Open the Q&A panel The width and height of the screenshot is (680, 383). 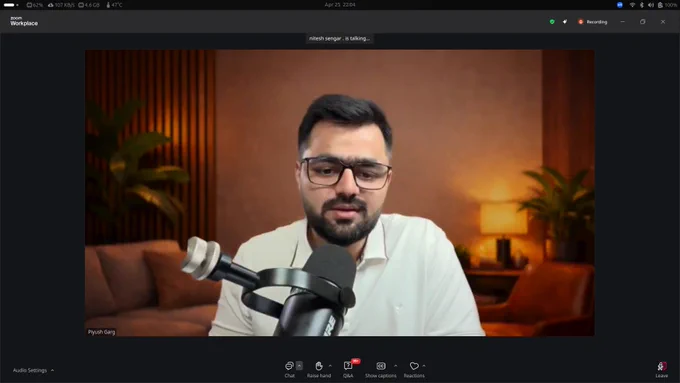(x=348, y=369)
